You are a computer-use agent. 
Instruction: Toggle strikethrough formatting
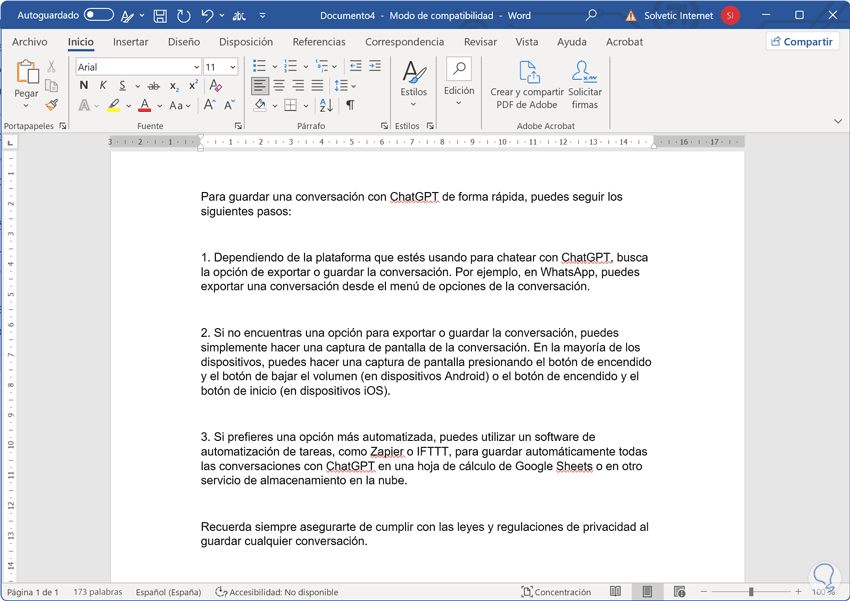(154, 86)
